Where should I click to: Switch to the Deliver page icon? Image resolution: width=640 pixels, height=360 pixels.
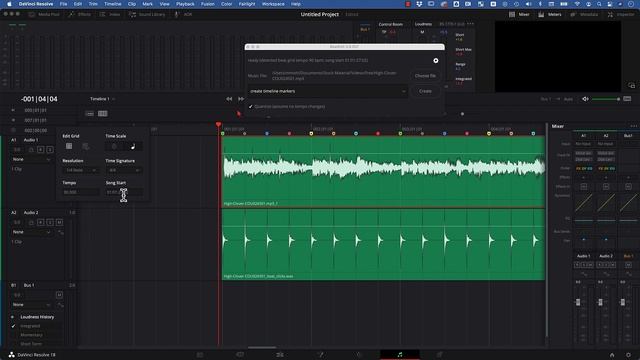440,355
